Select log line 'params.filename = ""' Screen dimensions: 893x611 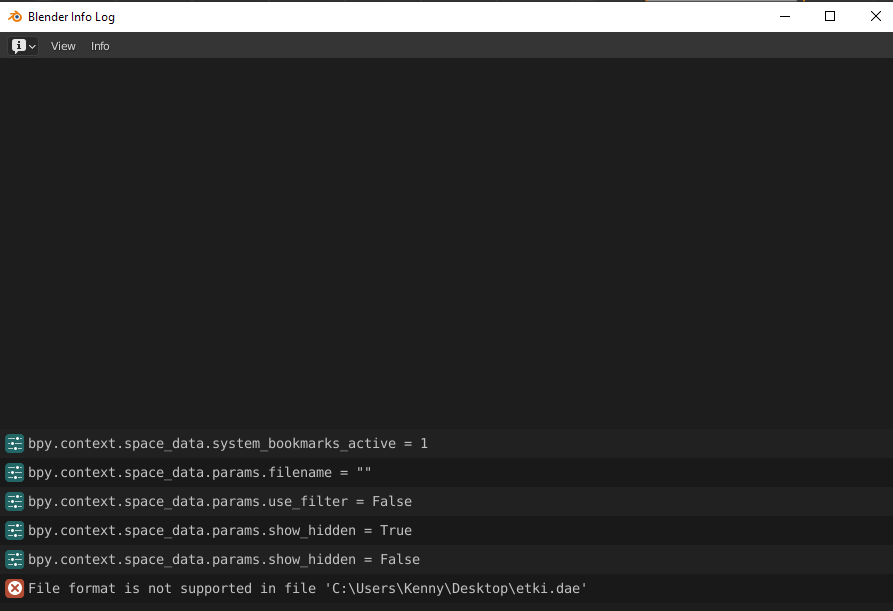click(446, 473)
